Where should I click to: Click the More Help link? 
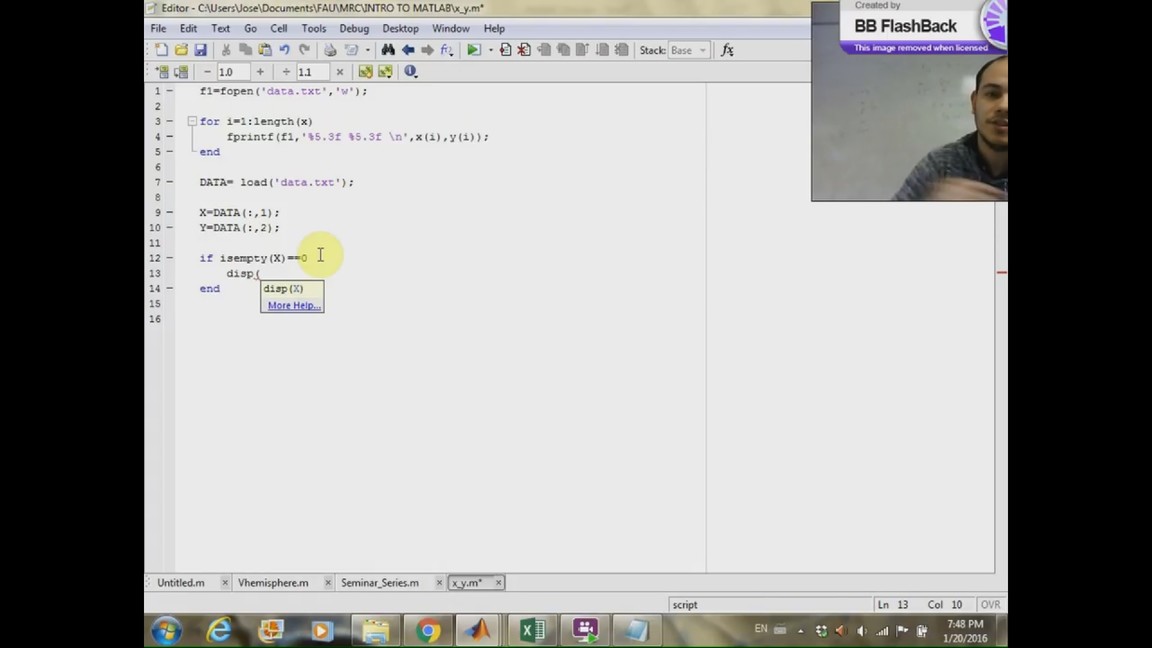pyautogui.click(x=294, y=306)
